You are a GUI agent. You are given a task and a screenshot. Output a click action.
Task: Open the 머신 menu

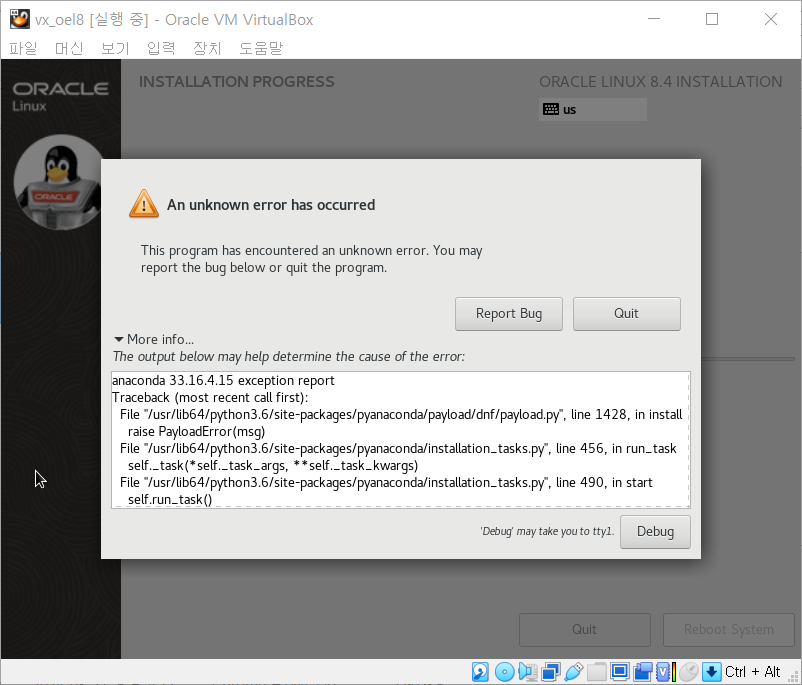pyautogui.click(x=69, y=48)
